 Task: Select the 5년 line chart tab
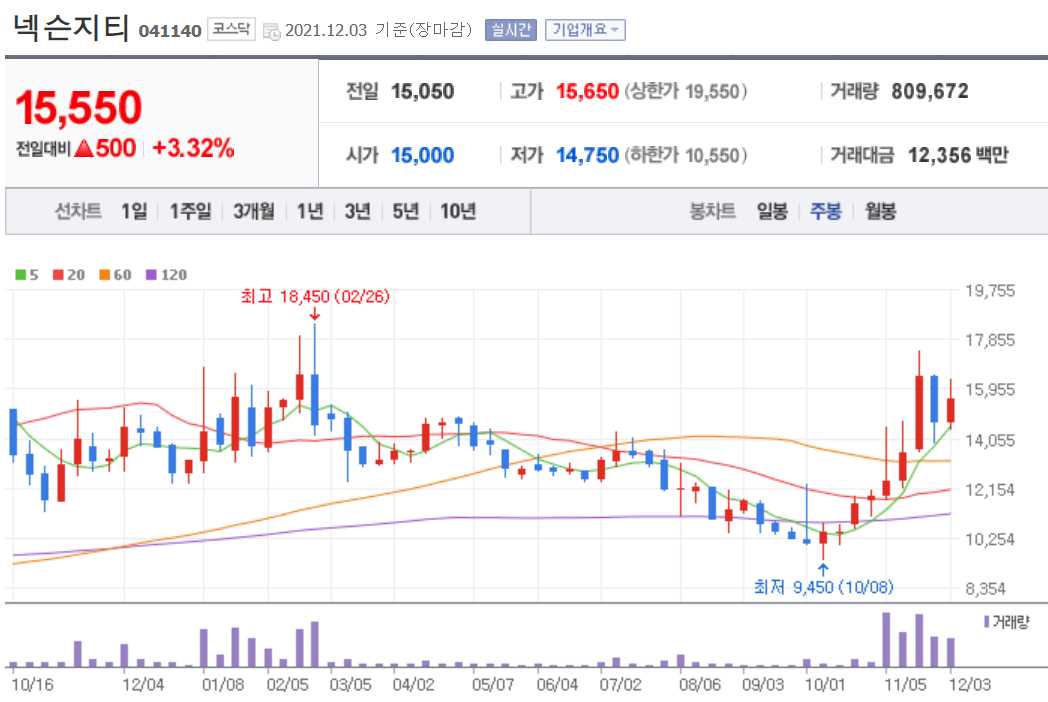(405, 211)
